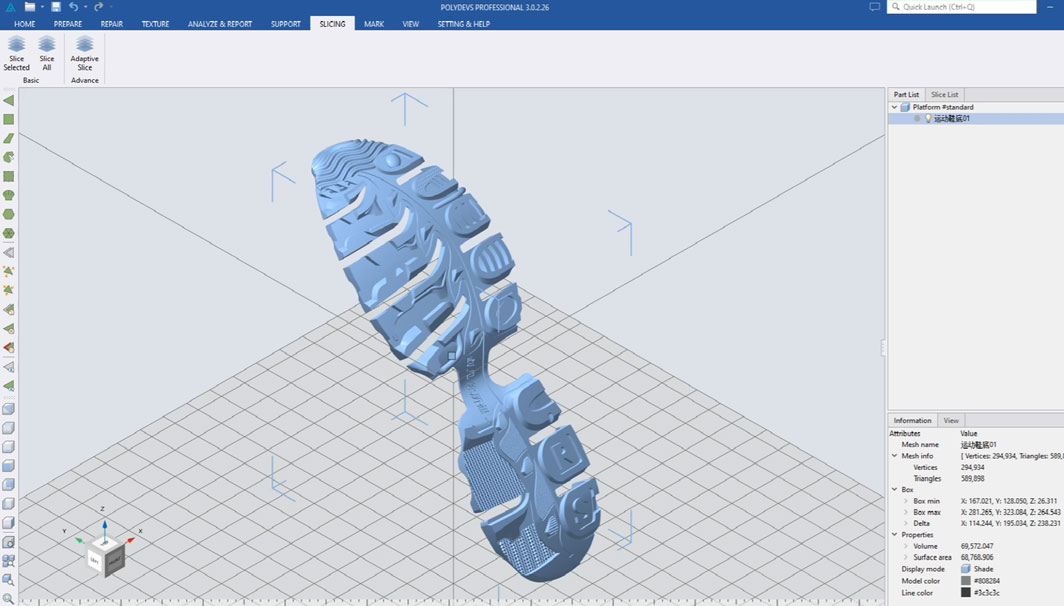Undo the last action
Viewport: 1064px width, 606px height.
[73, 7]
